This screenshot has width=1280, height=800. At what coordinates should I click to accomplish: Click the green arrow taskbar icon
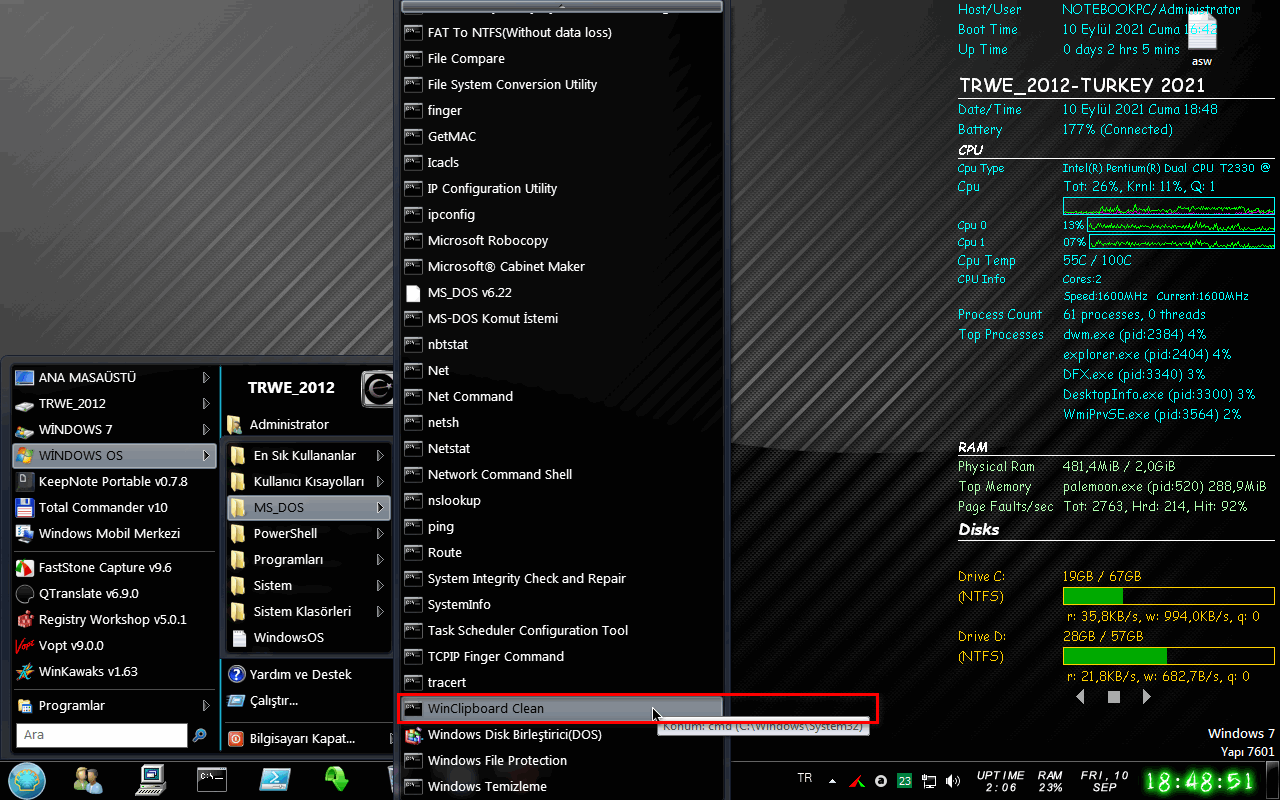(337, 779)
